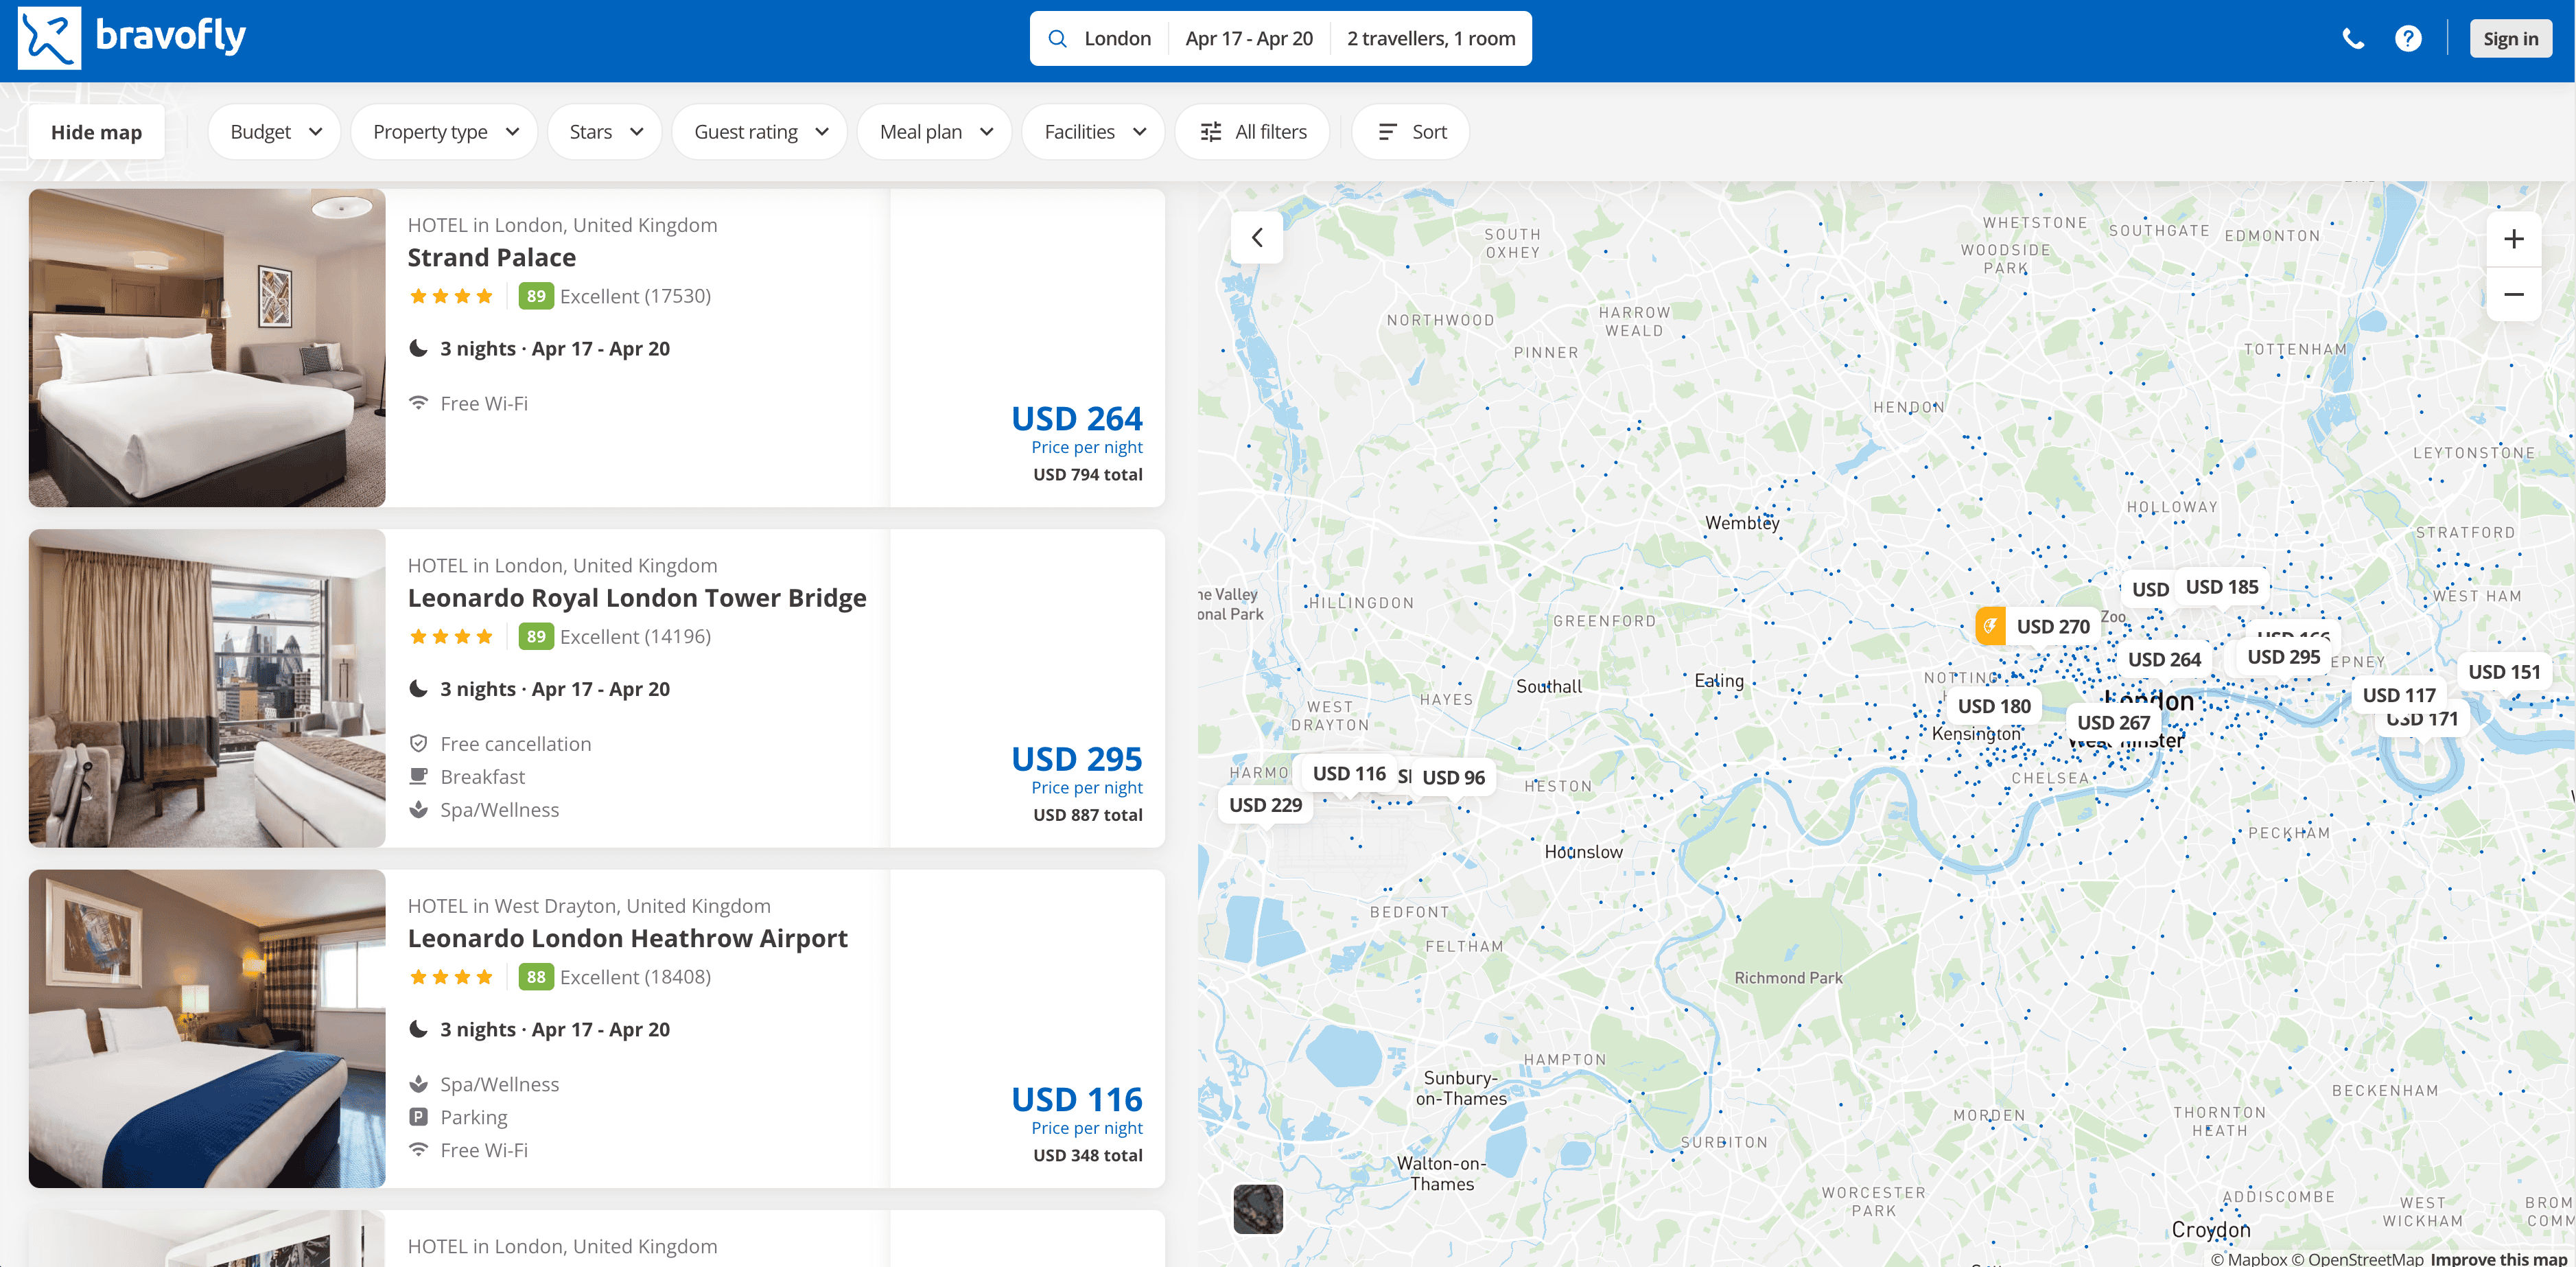Open the Property type dropdown

[445, 132]
